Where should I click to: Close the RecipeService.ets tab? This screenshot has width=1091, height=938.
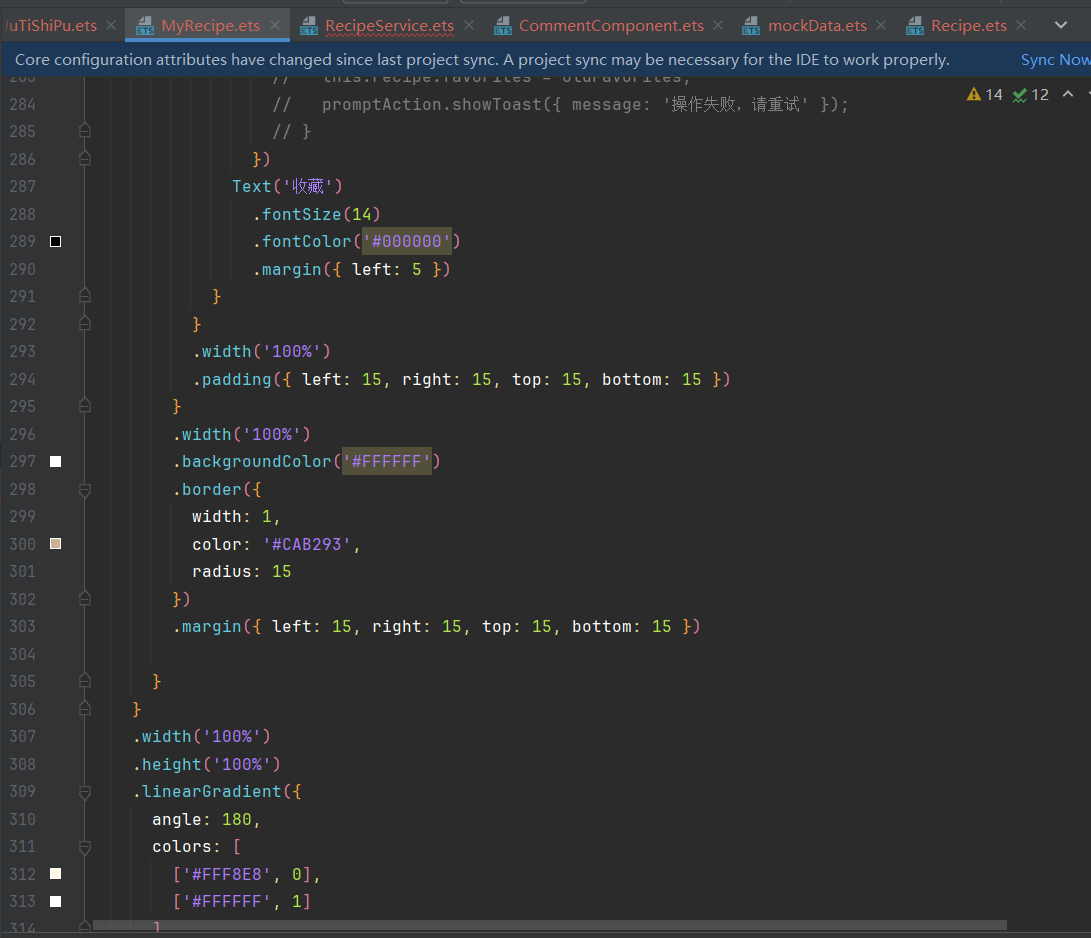[469, 26]
